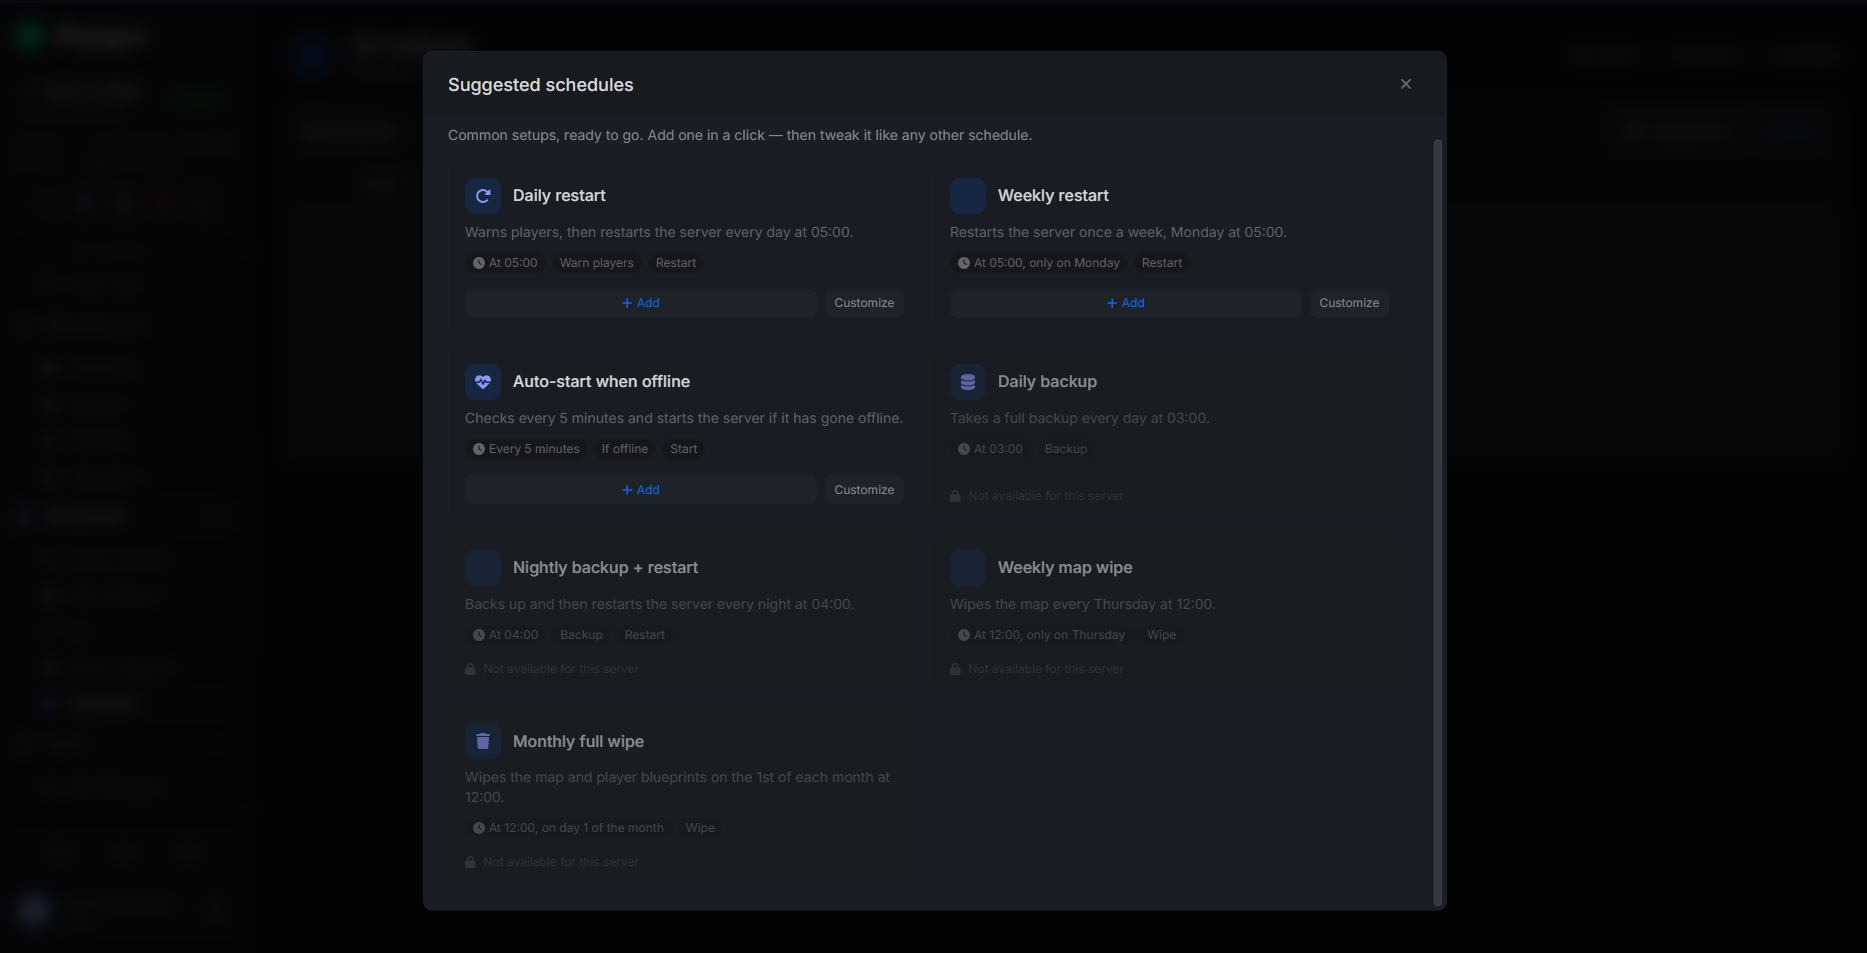Click the 'Wipe' chip in Monthly full wipe
The image size is (1867, 953).
[700, 828]
